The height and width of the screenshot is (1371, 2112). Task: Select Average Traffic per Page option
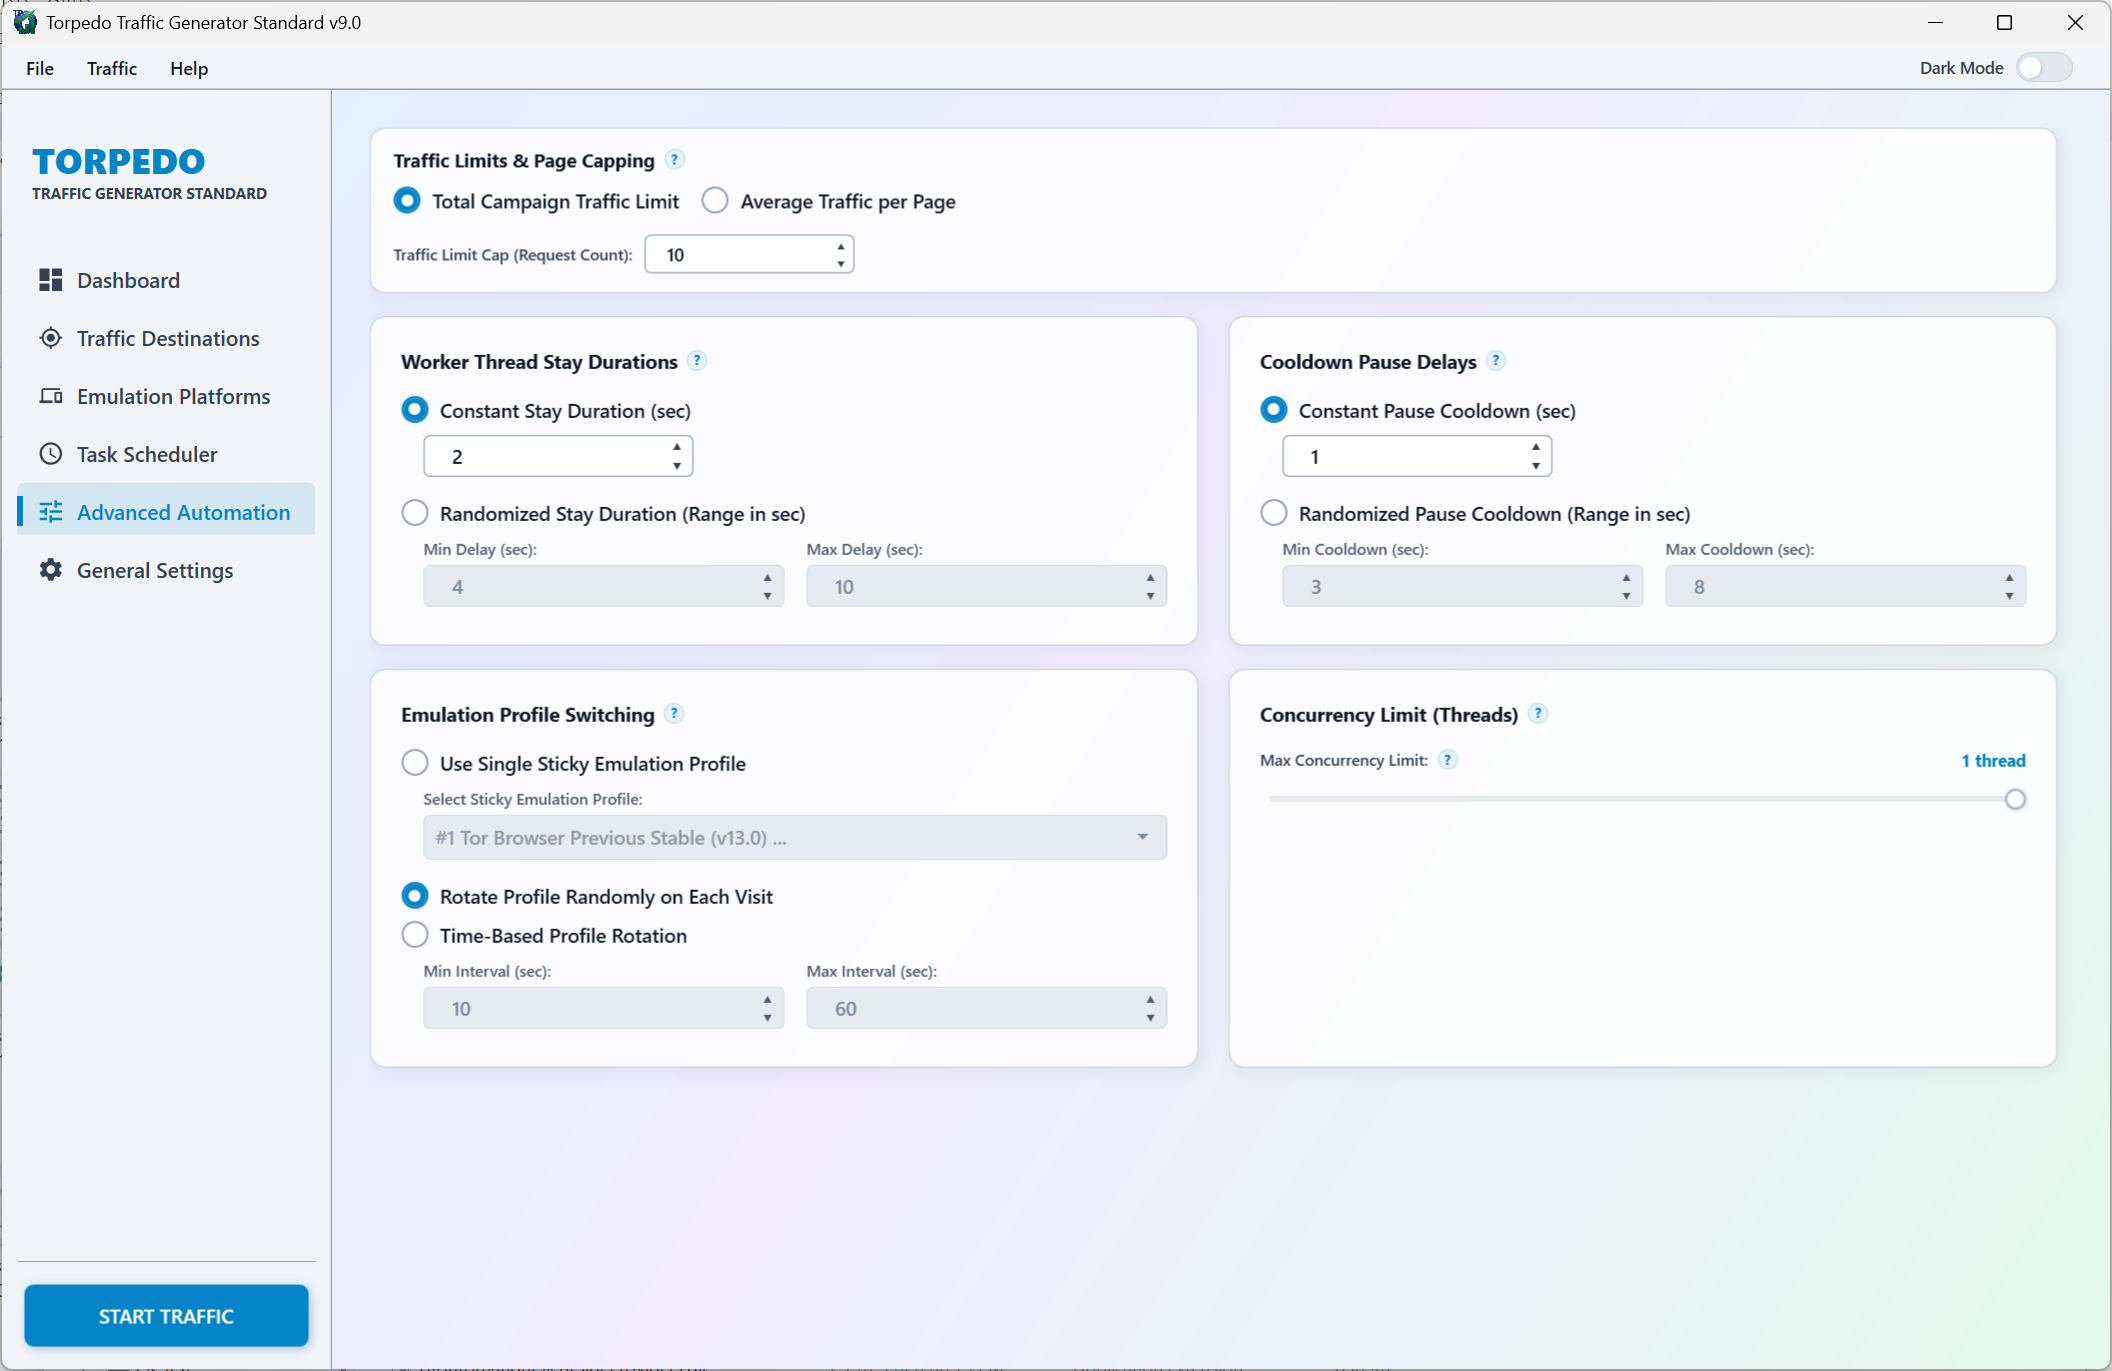click(x=715, y=201)
